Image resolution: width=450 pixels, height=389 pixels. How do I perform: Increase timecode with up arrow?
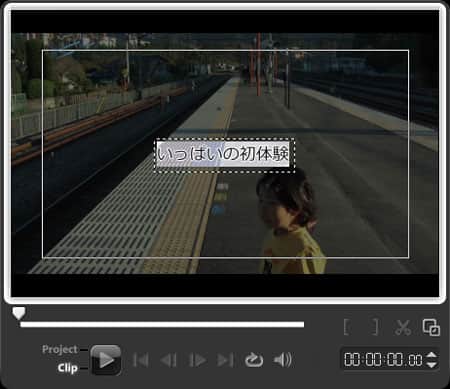[432, 355]
